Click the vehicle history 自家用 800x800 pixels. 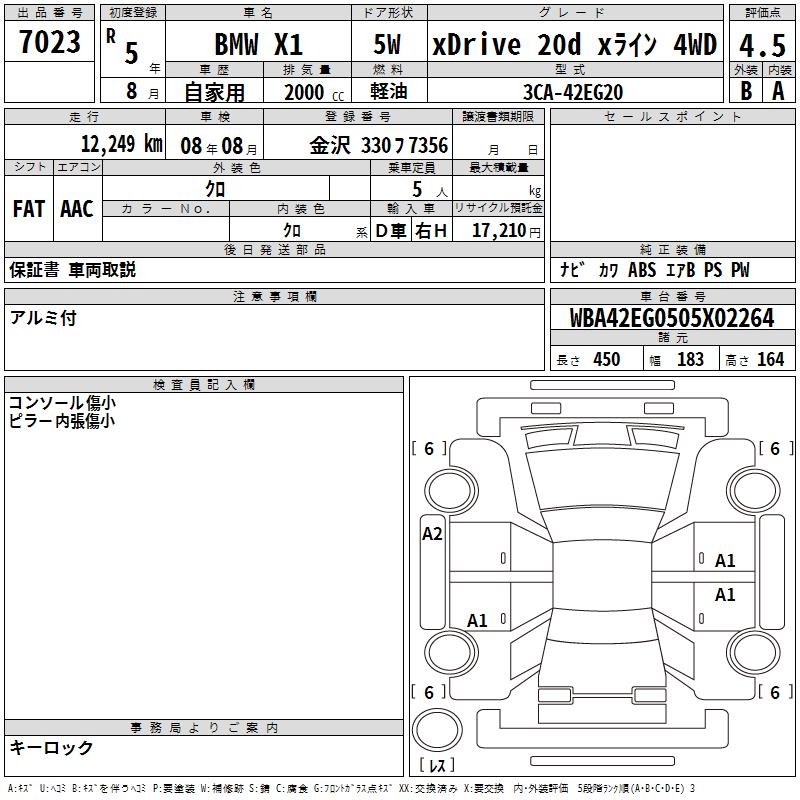214,92
